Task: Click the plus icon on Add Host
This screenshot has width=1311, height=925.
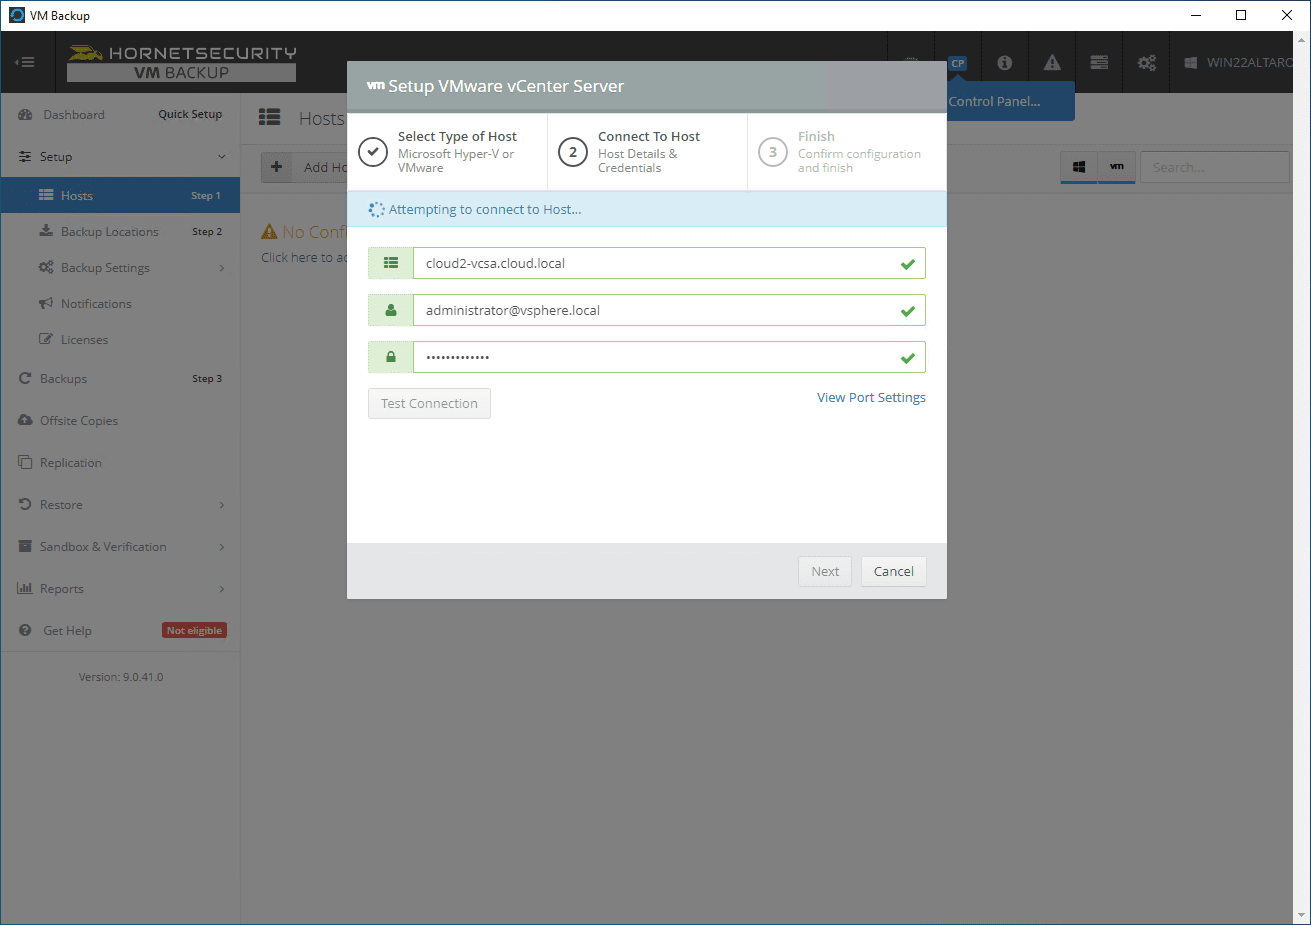Action: (x=277, y=167)
